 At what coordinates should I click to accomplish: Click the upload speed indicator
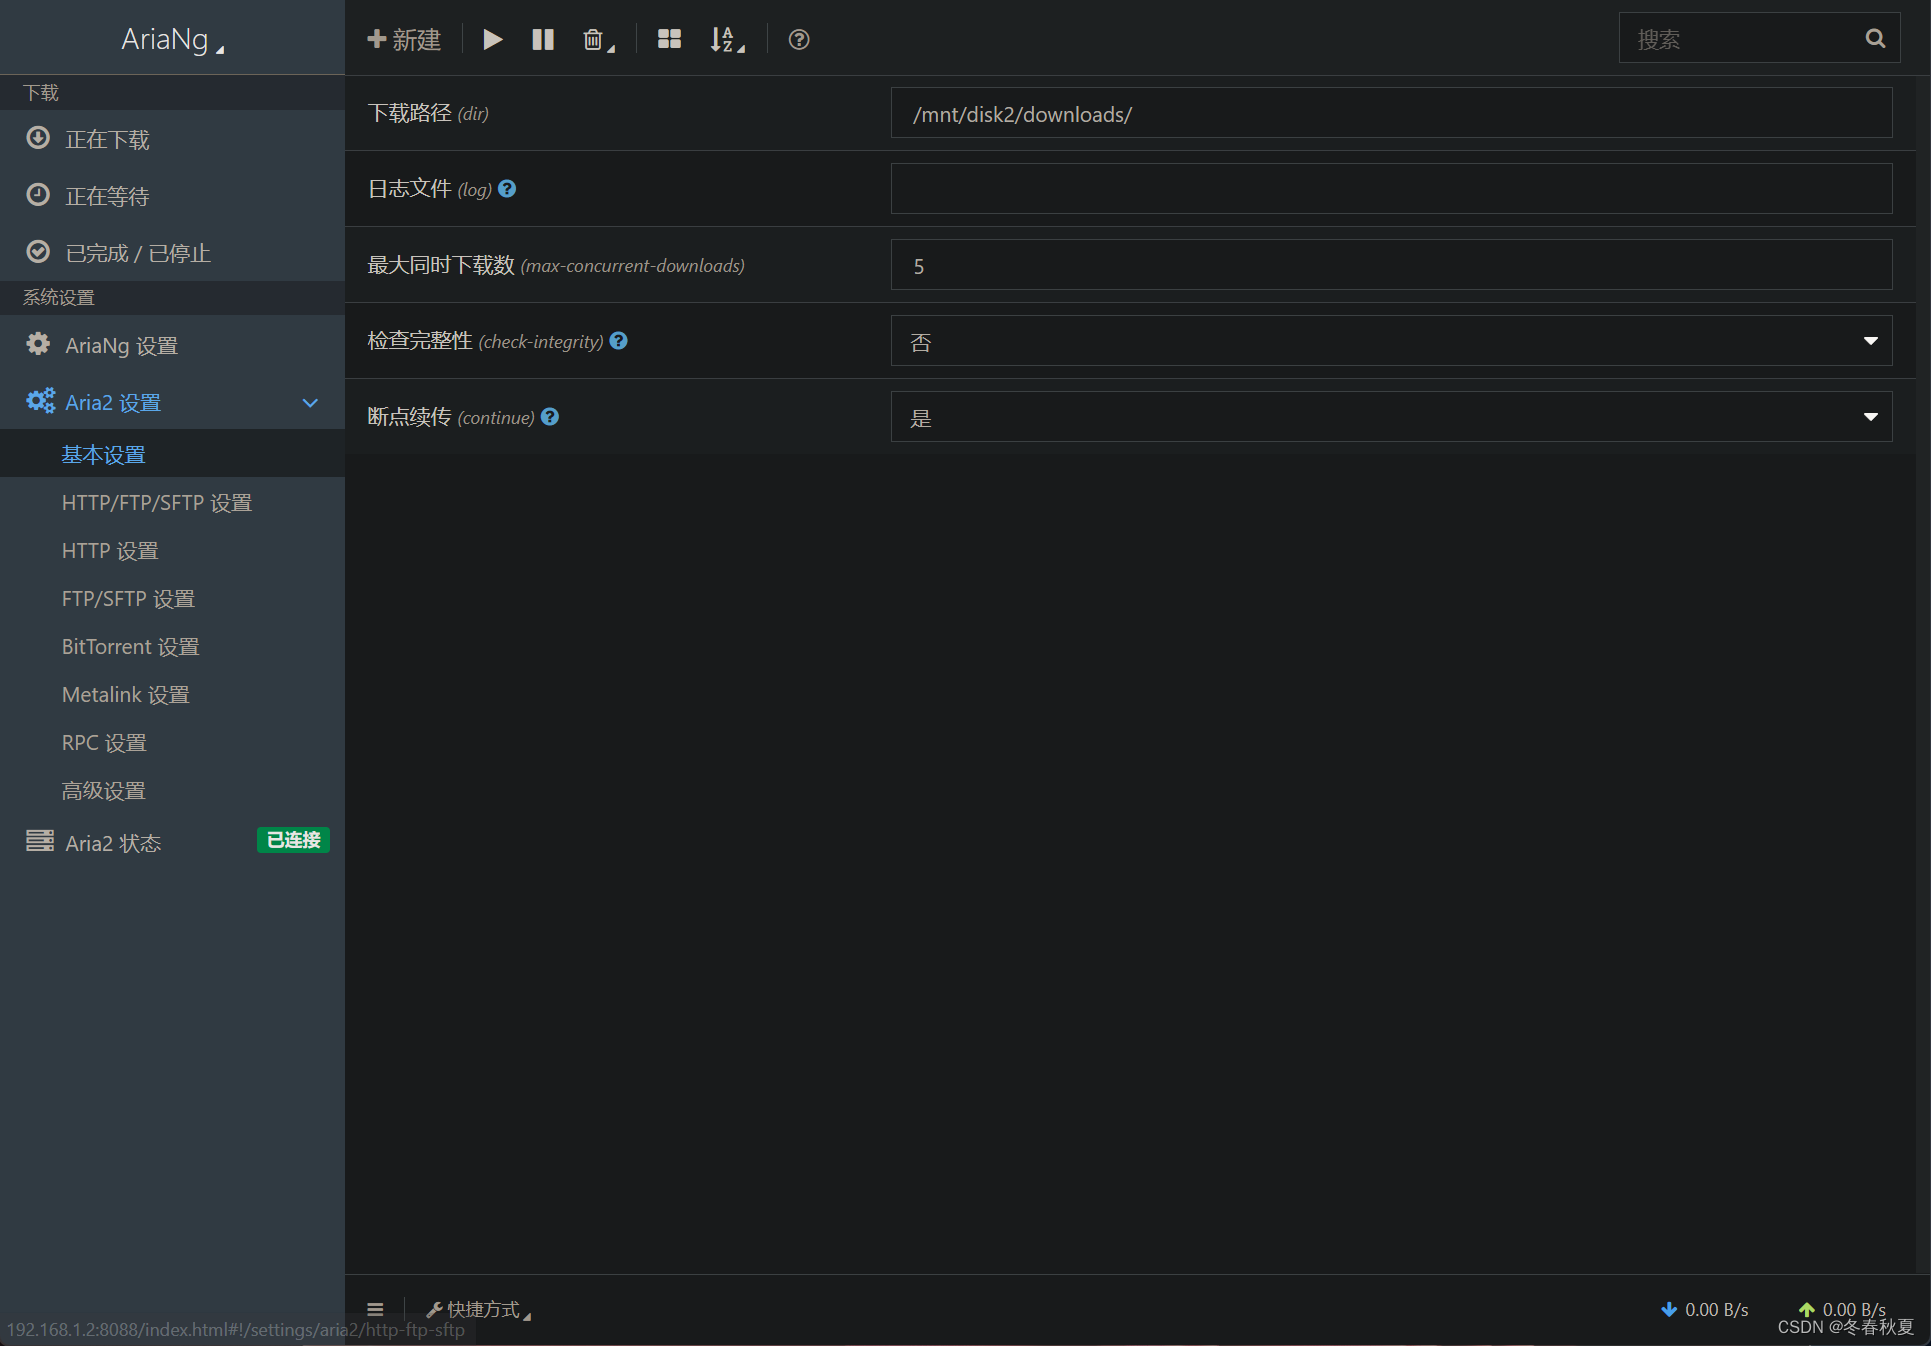(x=1842, y=1309)
